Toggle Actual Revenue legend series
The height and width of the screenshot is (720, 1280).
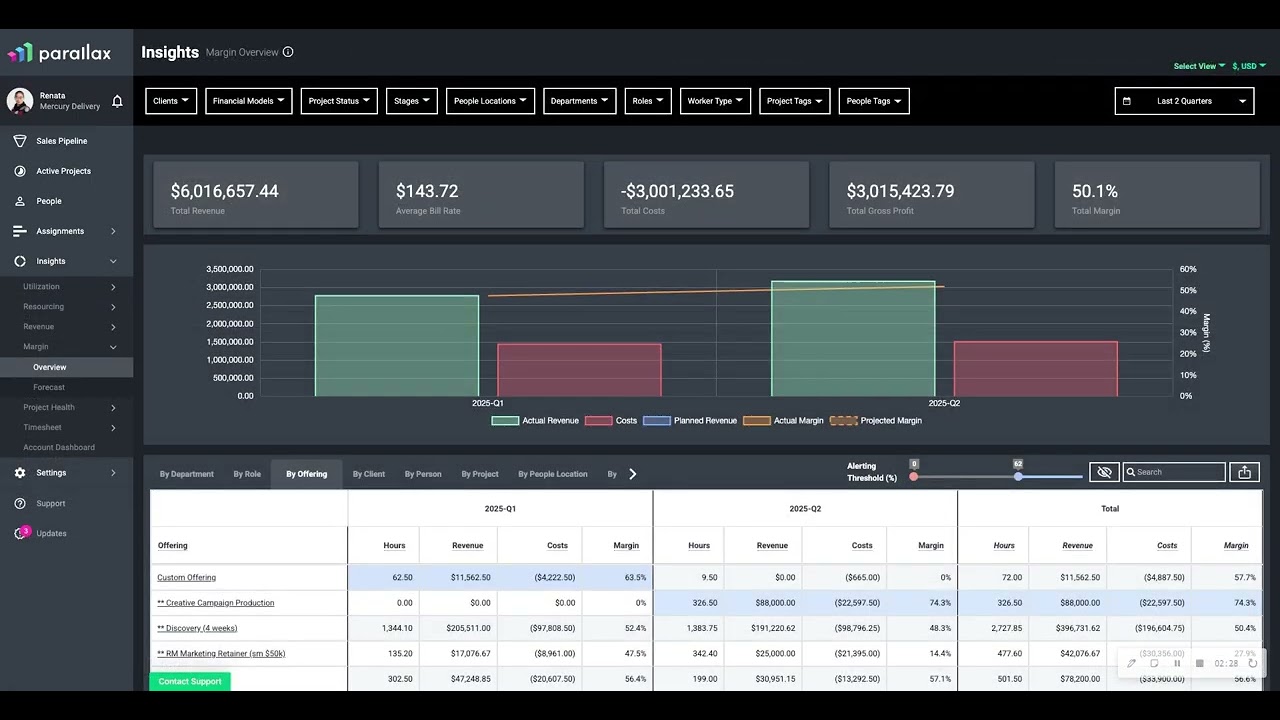pos(535,421)
